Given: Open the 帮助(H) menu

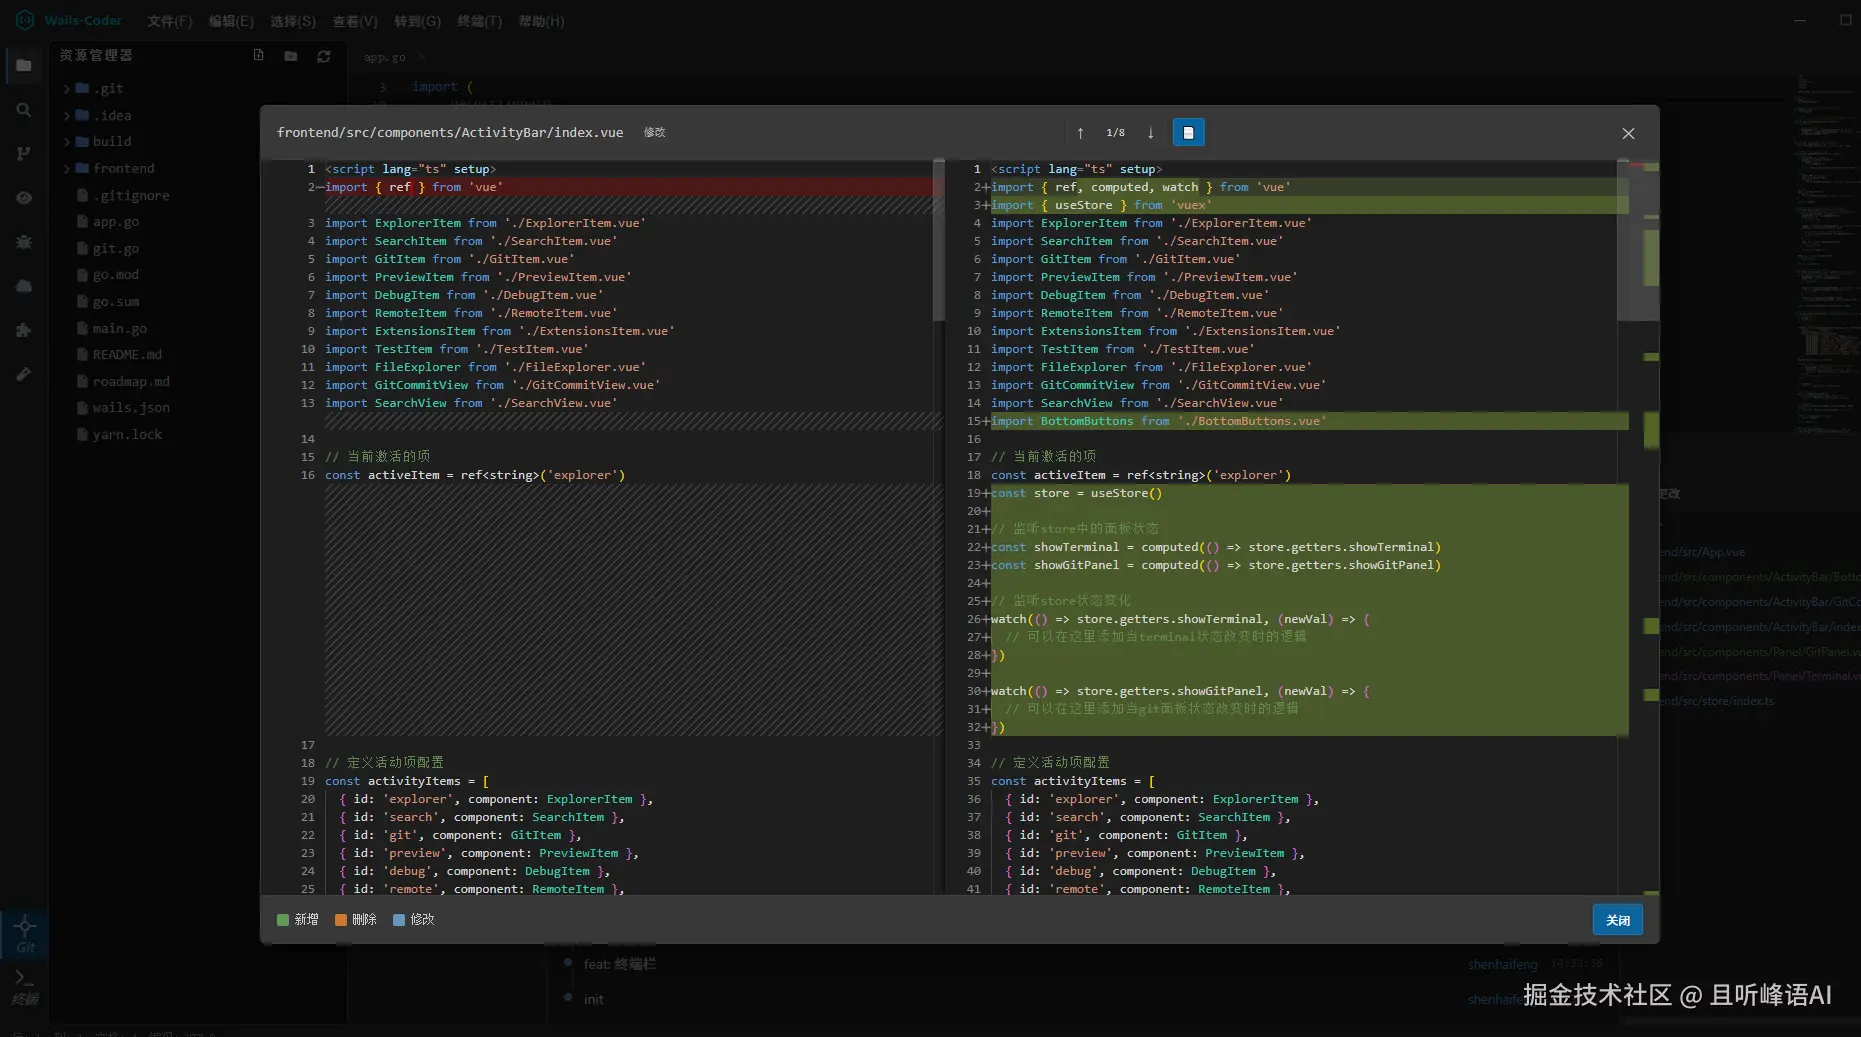Looking at the screenshot, I should (x=541, y=21).
